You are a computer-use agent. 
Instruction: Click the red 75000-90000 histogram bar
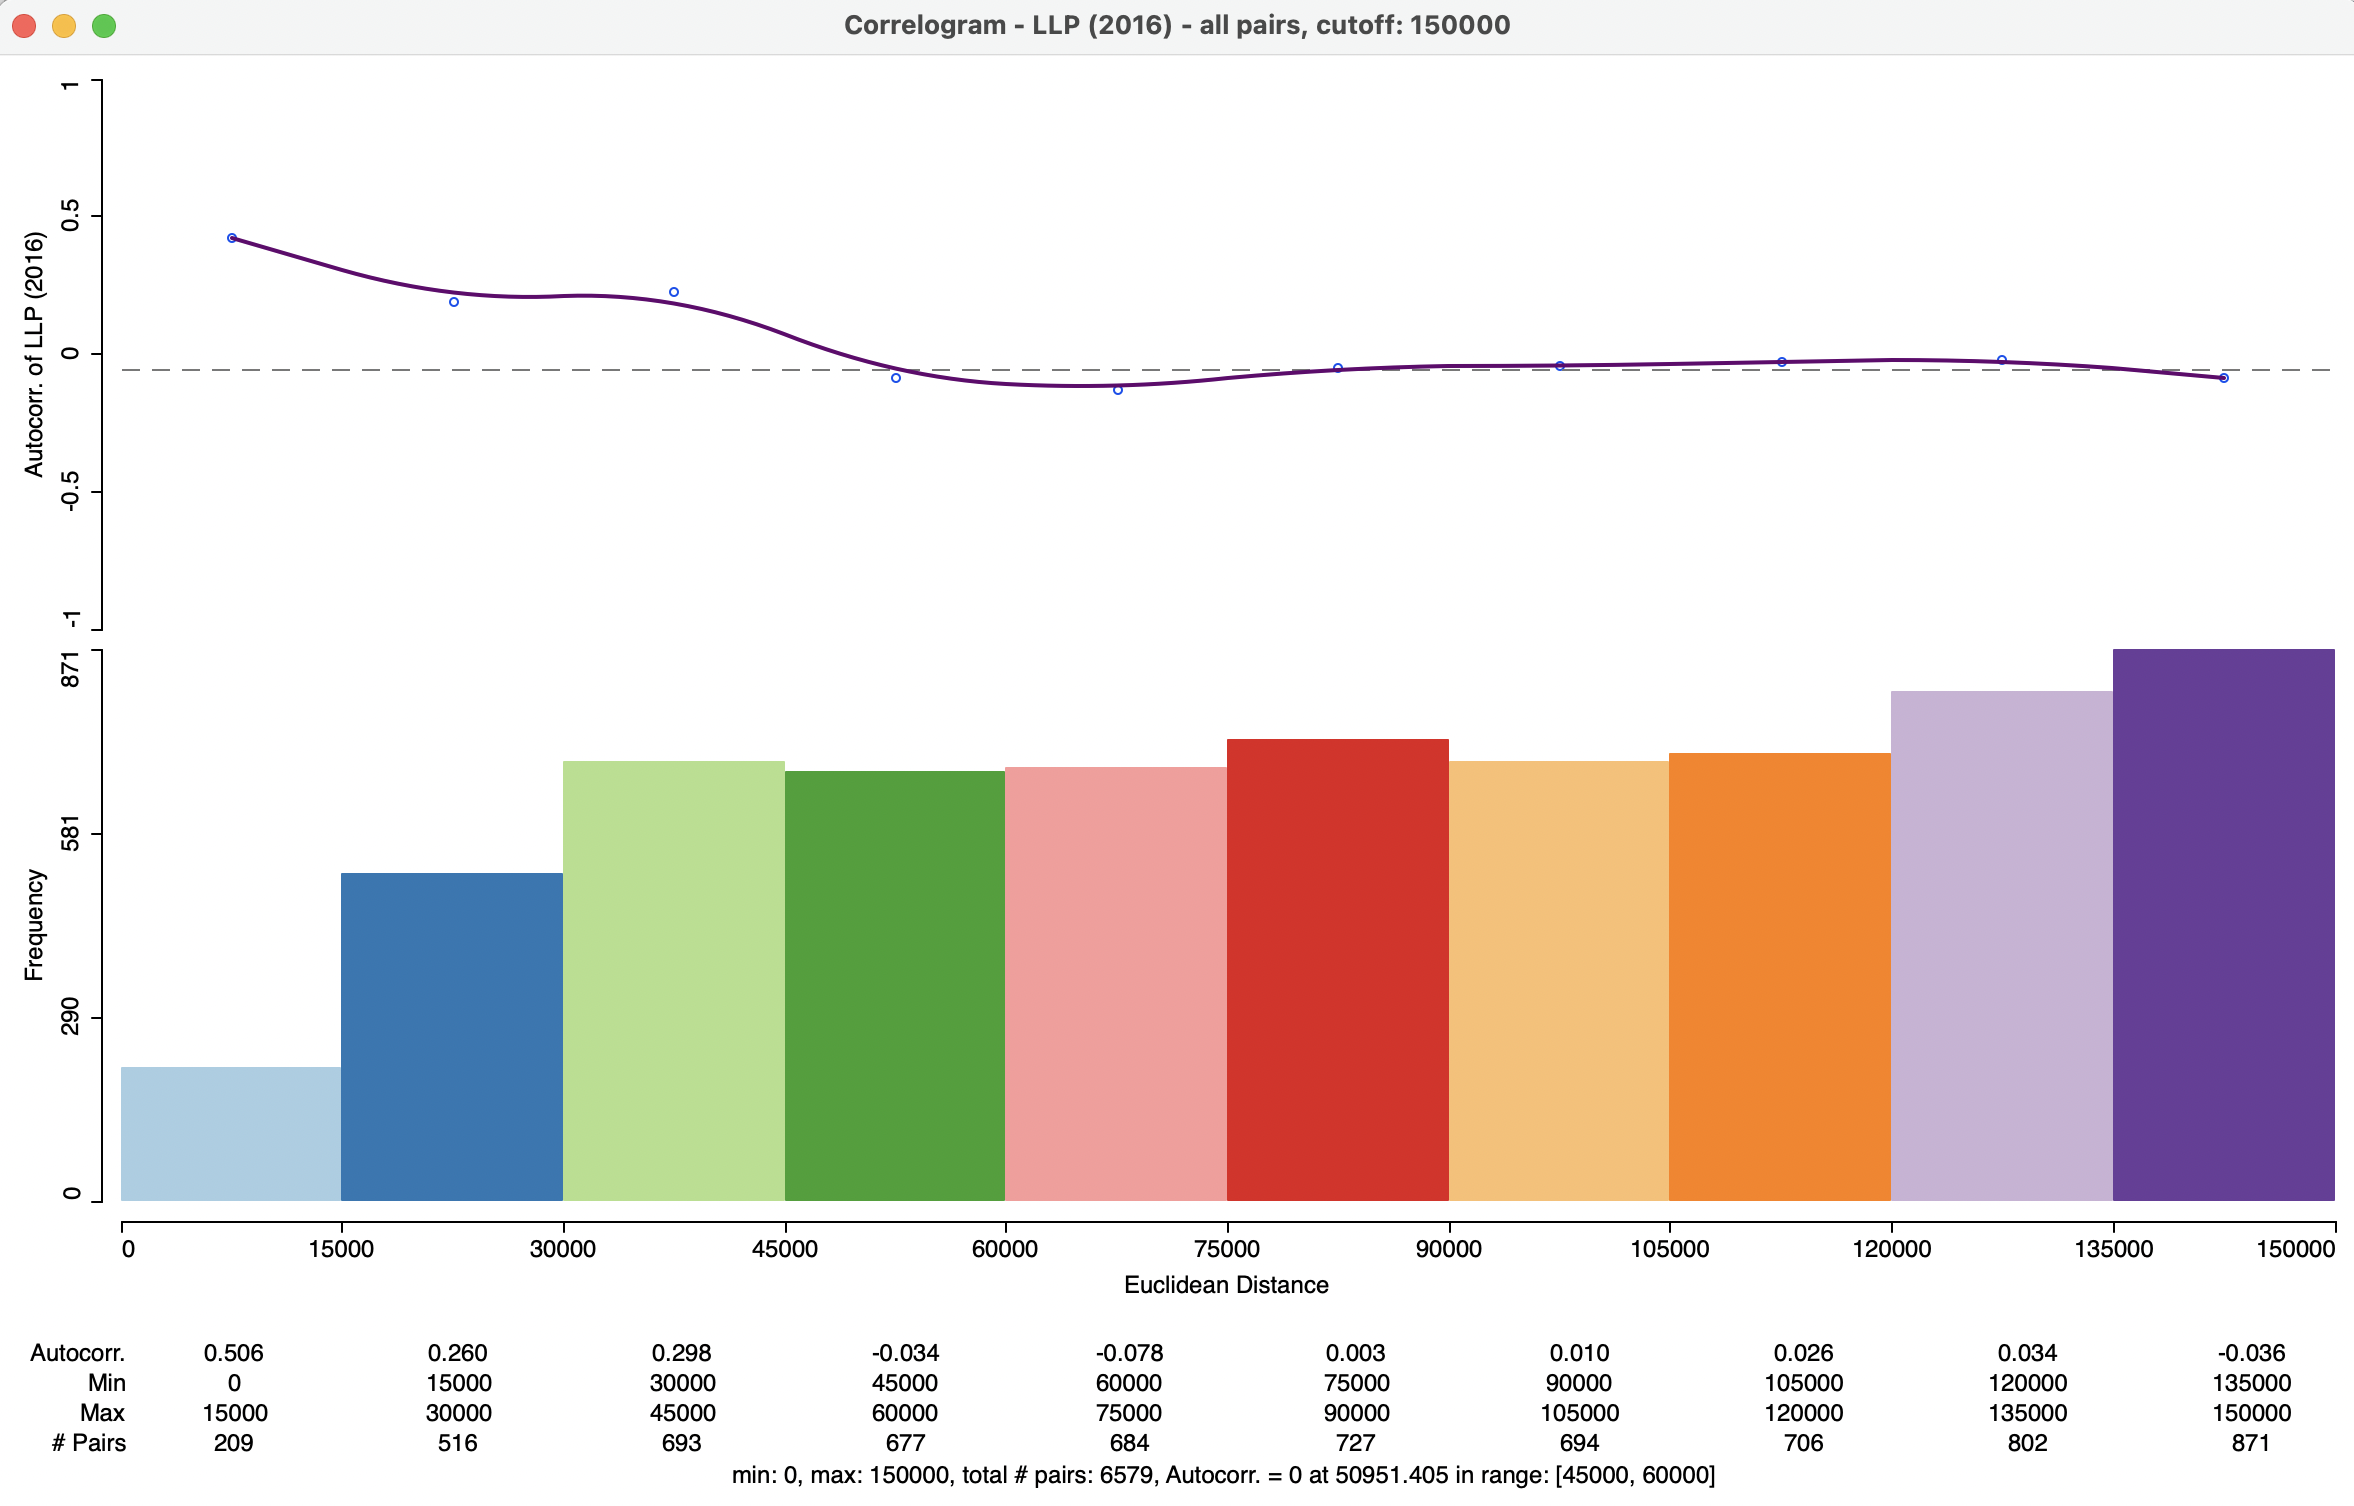(1338, 969)
